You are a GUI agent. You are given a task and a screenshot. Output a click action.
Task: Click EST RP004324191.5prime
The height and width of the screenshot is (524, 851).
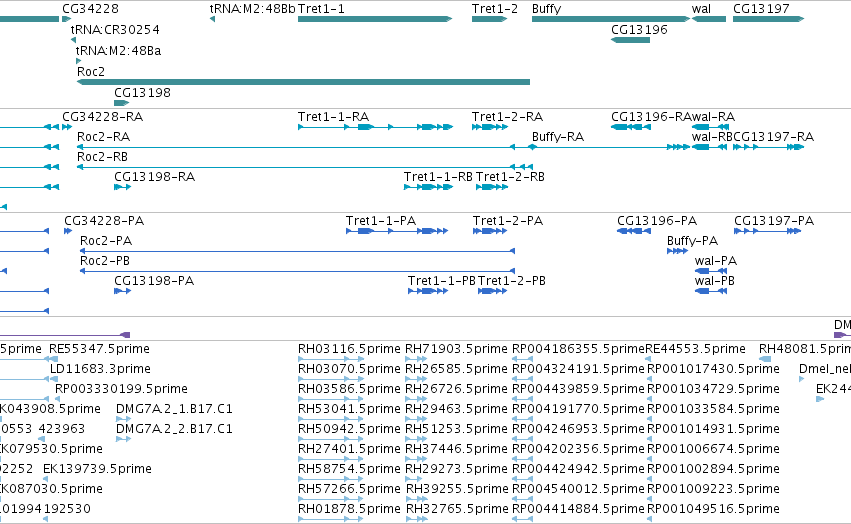click(579, 369)
